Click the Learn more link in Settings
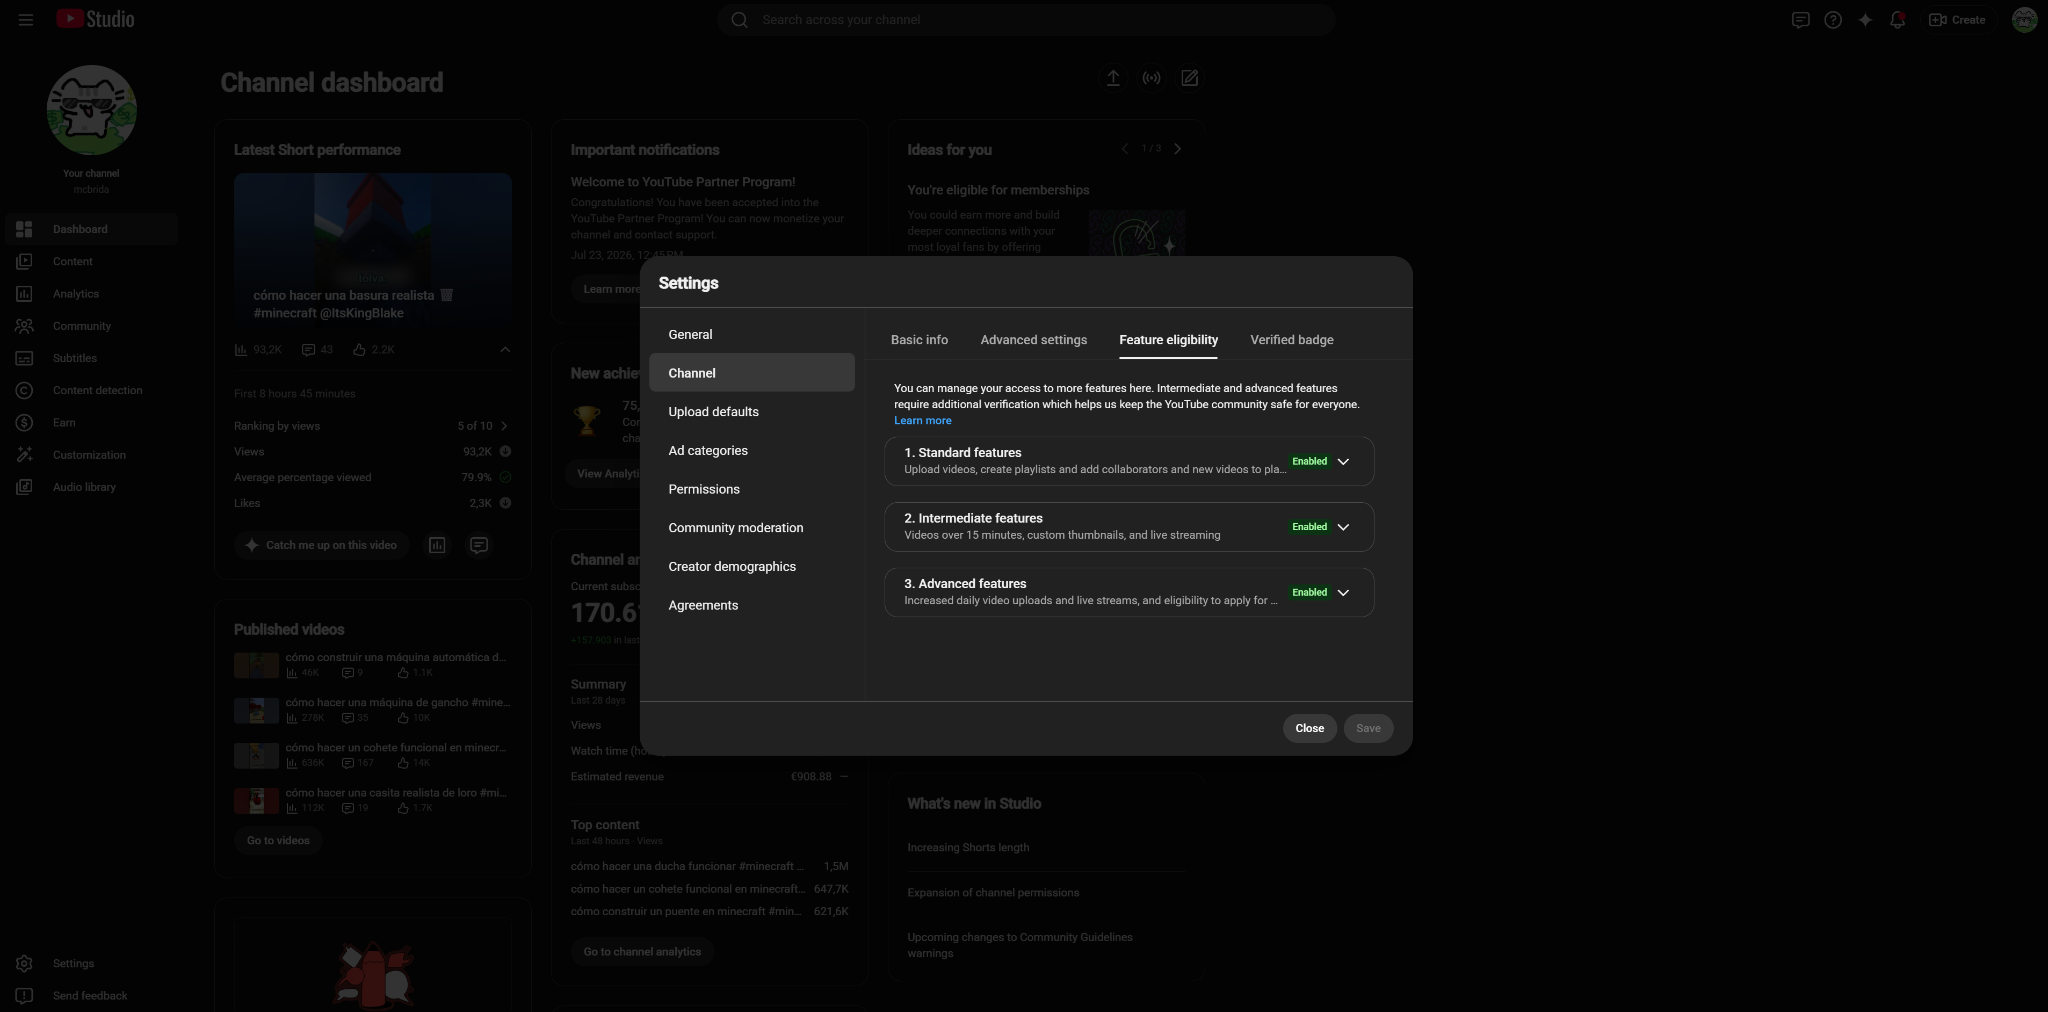The image size is (2048, 1012). [x=922, y=421]
